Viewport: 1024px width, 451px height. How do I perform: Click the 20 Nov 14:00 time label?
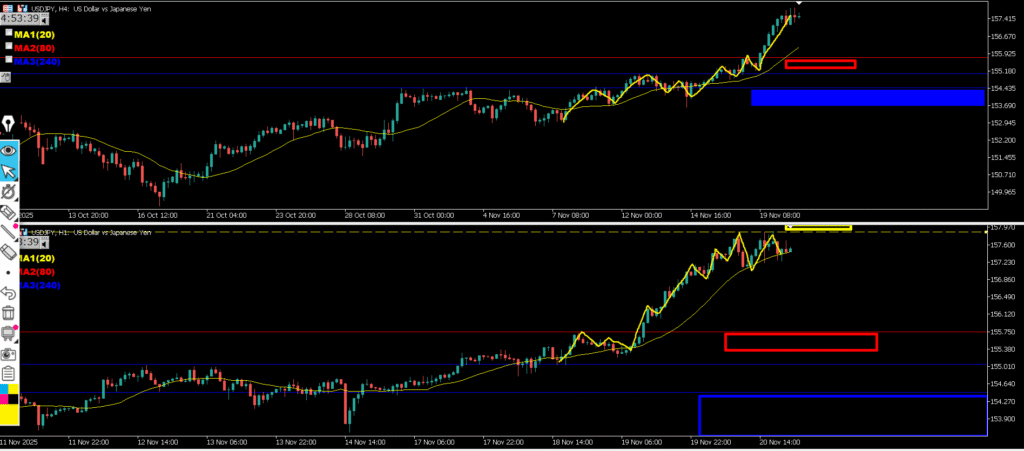pyautogui.click(x=779, y=442)
